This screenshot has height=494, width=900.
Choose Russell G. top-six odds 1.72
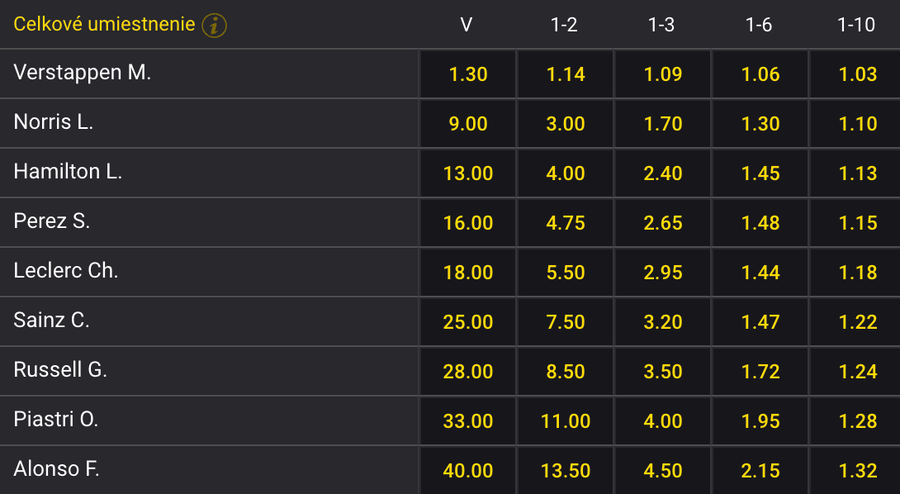tap(760, 371)
